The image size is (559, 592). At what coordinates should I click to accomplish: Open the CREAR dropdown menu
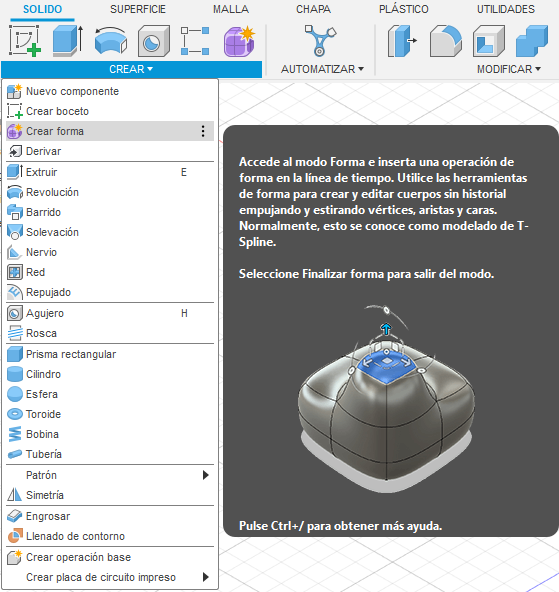click(x=131, y=69)
